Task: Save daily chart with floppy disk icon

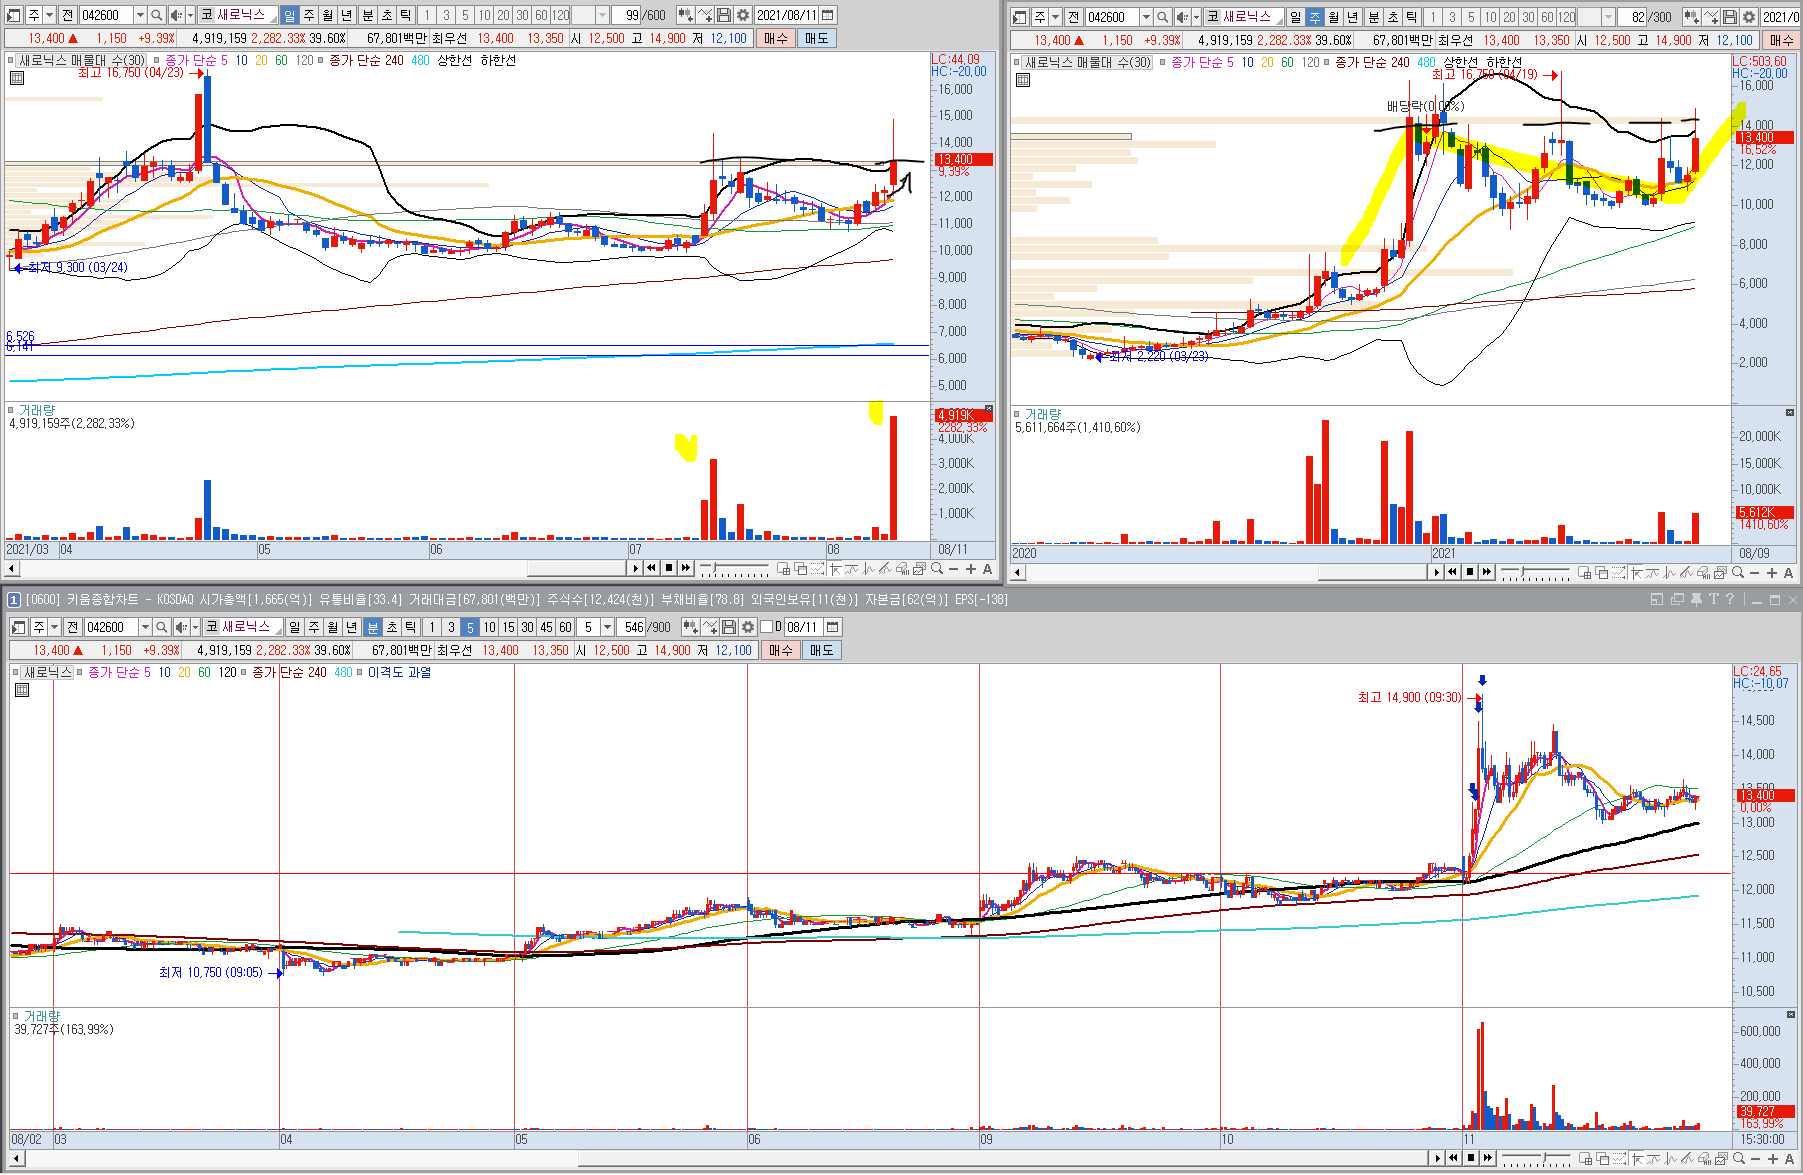Action: [x=725, y=15]
